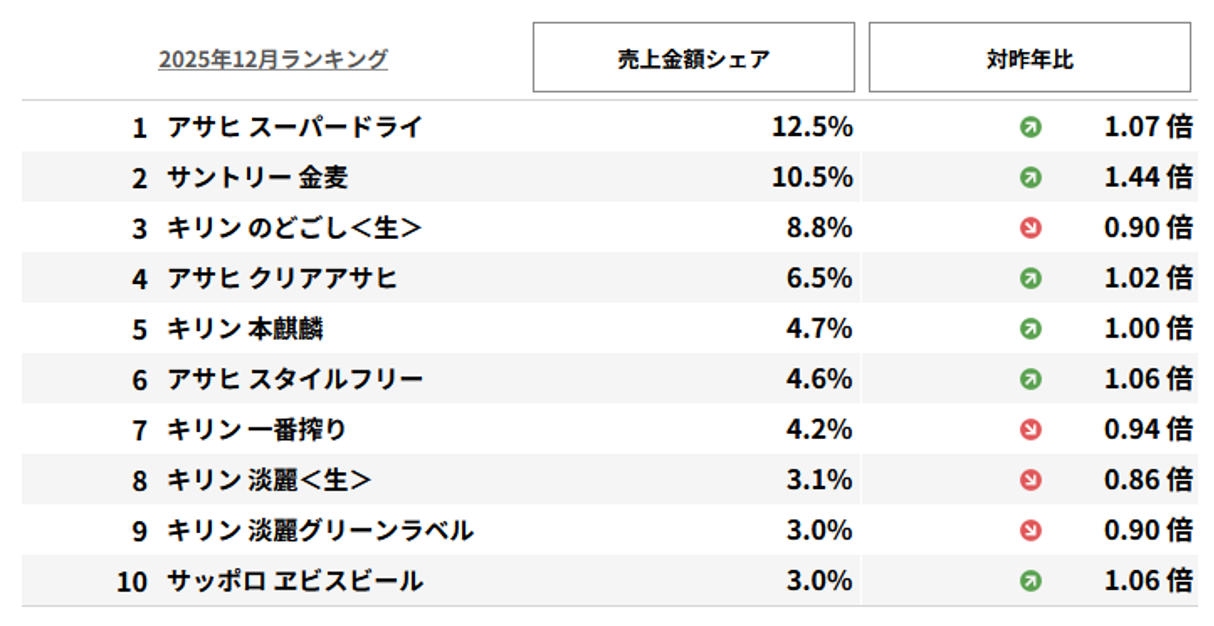
Task: Select the 売上金額シェア column header button
Action: tap(693, 58)
